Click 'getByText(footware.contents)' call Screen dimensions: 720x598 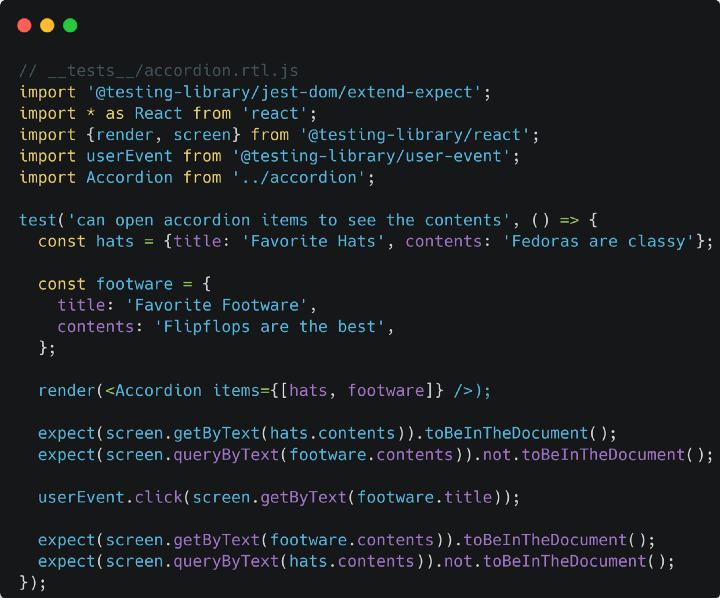(308, 540)
